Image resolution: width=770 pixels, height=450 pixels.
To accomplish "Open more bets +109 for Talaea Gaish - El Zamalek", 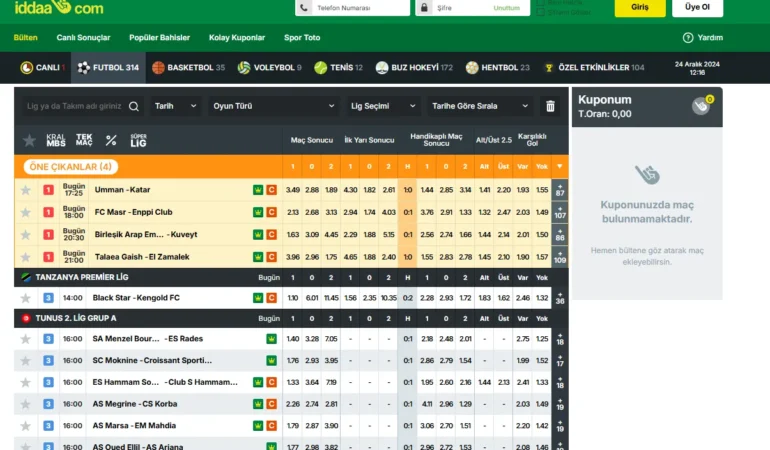I will (x=560, y=257).
